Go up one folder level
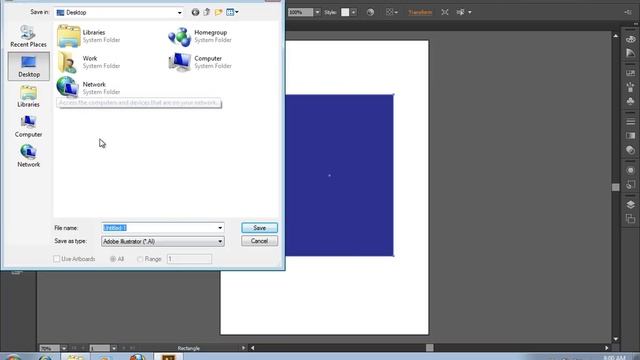640x360 pixels. pos(207,12)
